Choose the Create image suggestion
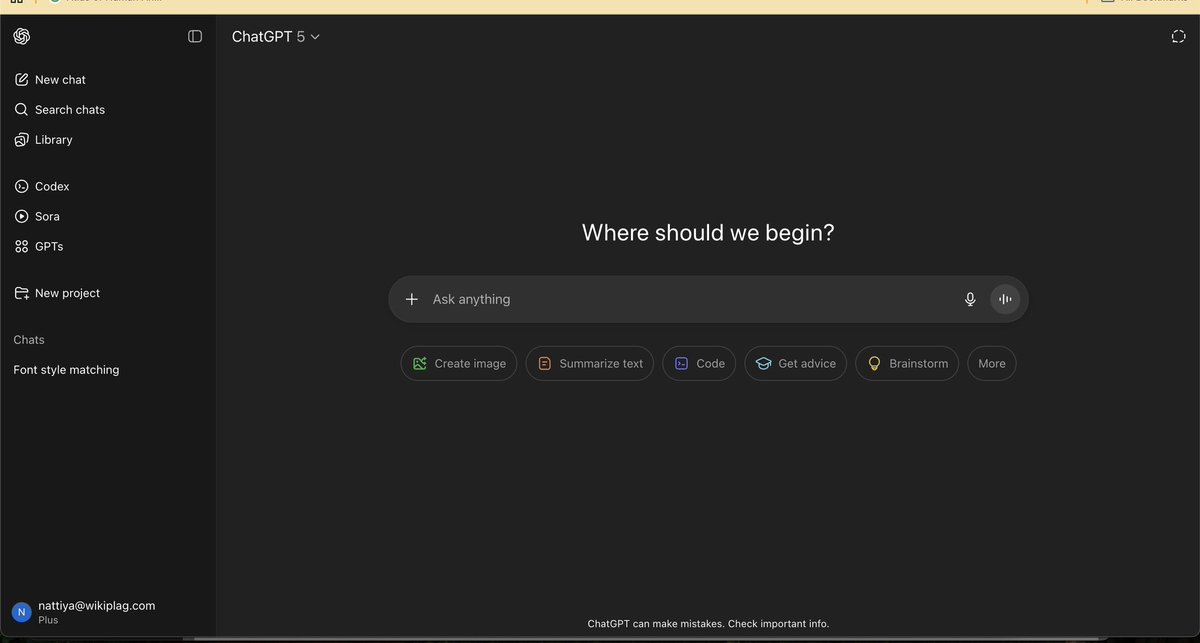This screenshot has height=643, width=1200. pos(459,363)
